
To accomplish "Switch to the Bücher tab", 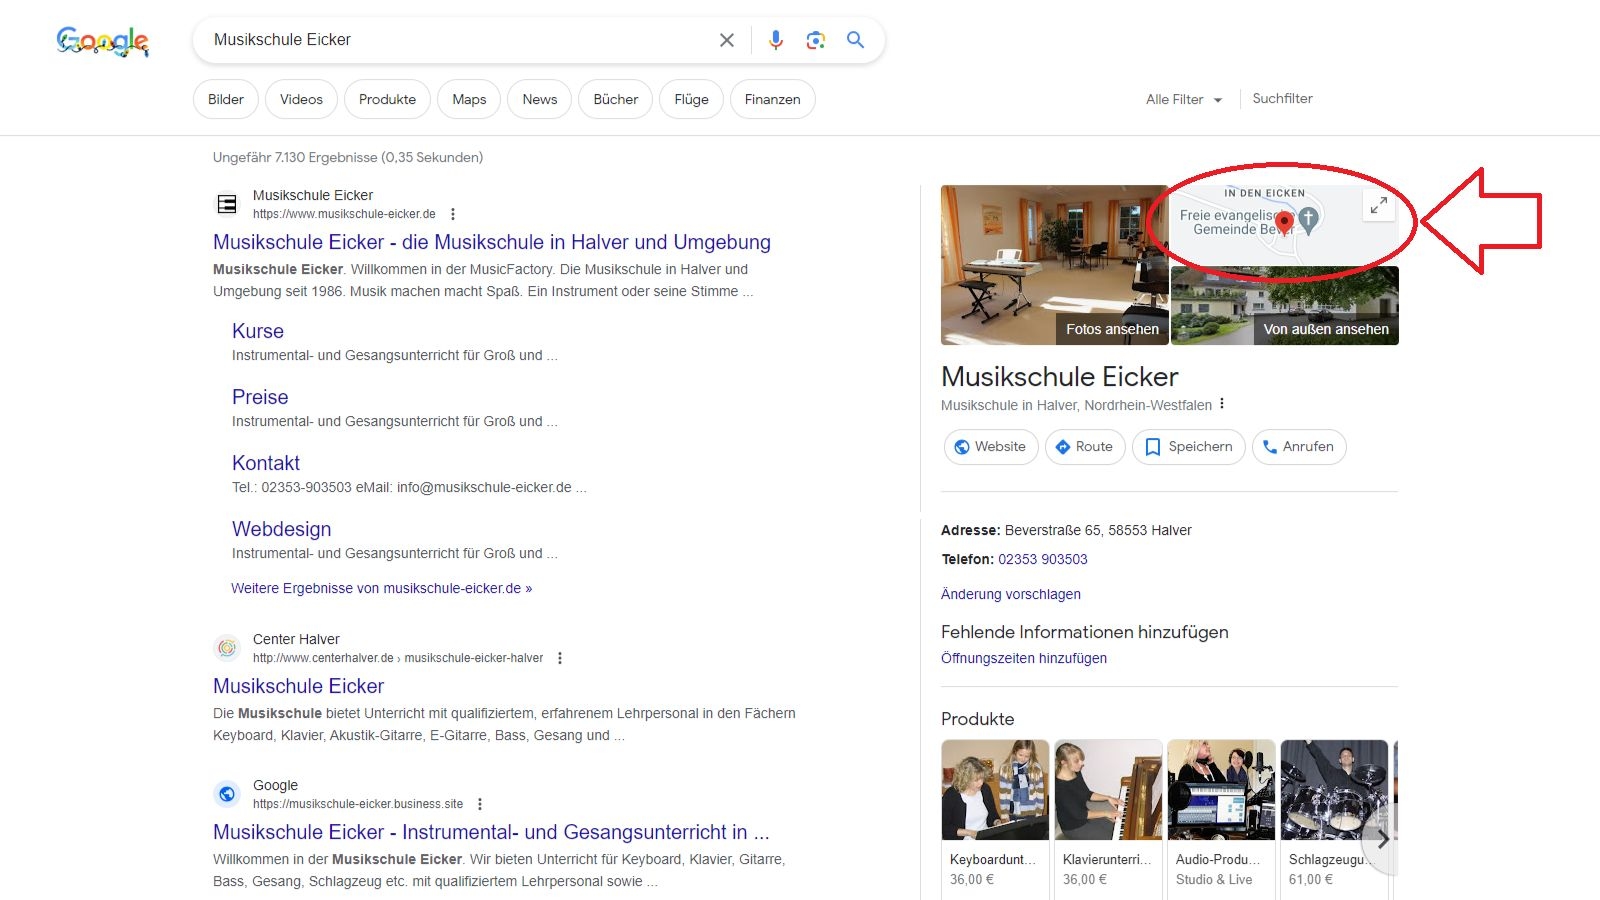I will click(x=616, y=99).
